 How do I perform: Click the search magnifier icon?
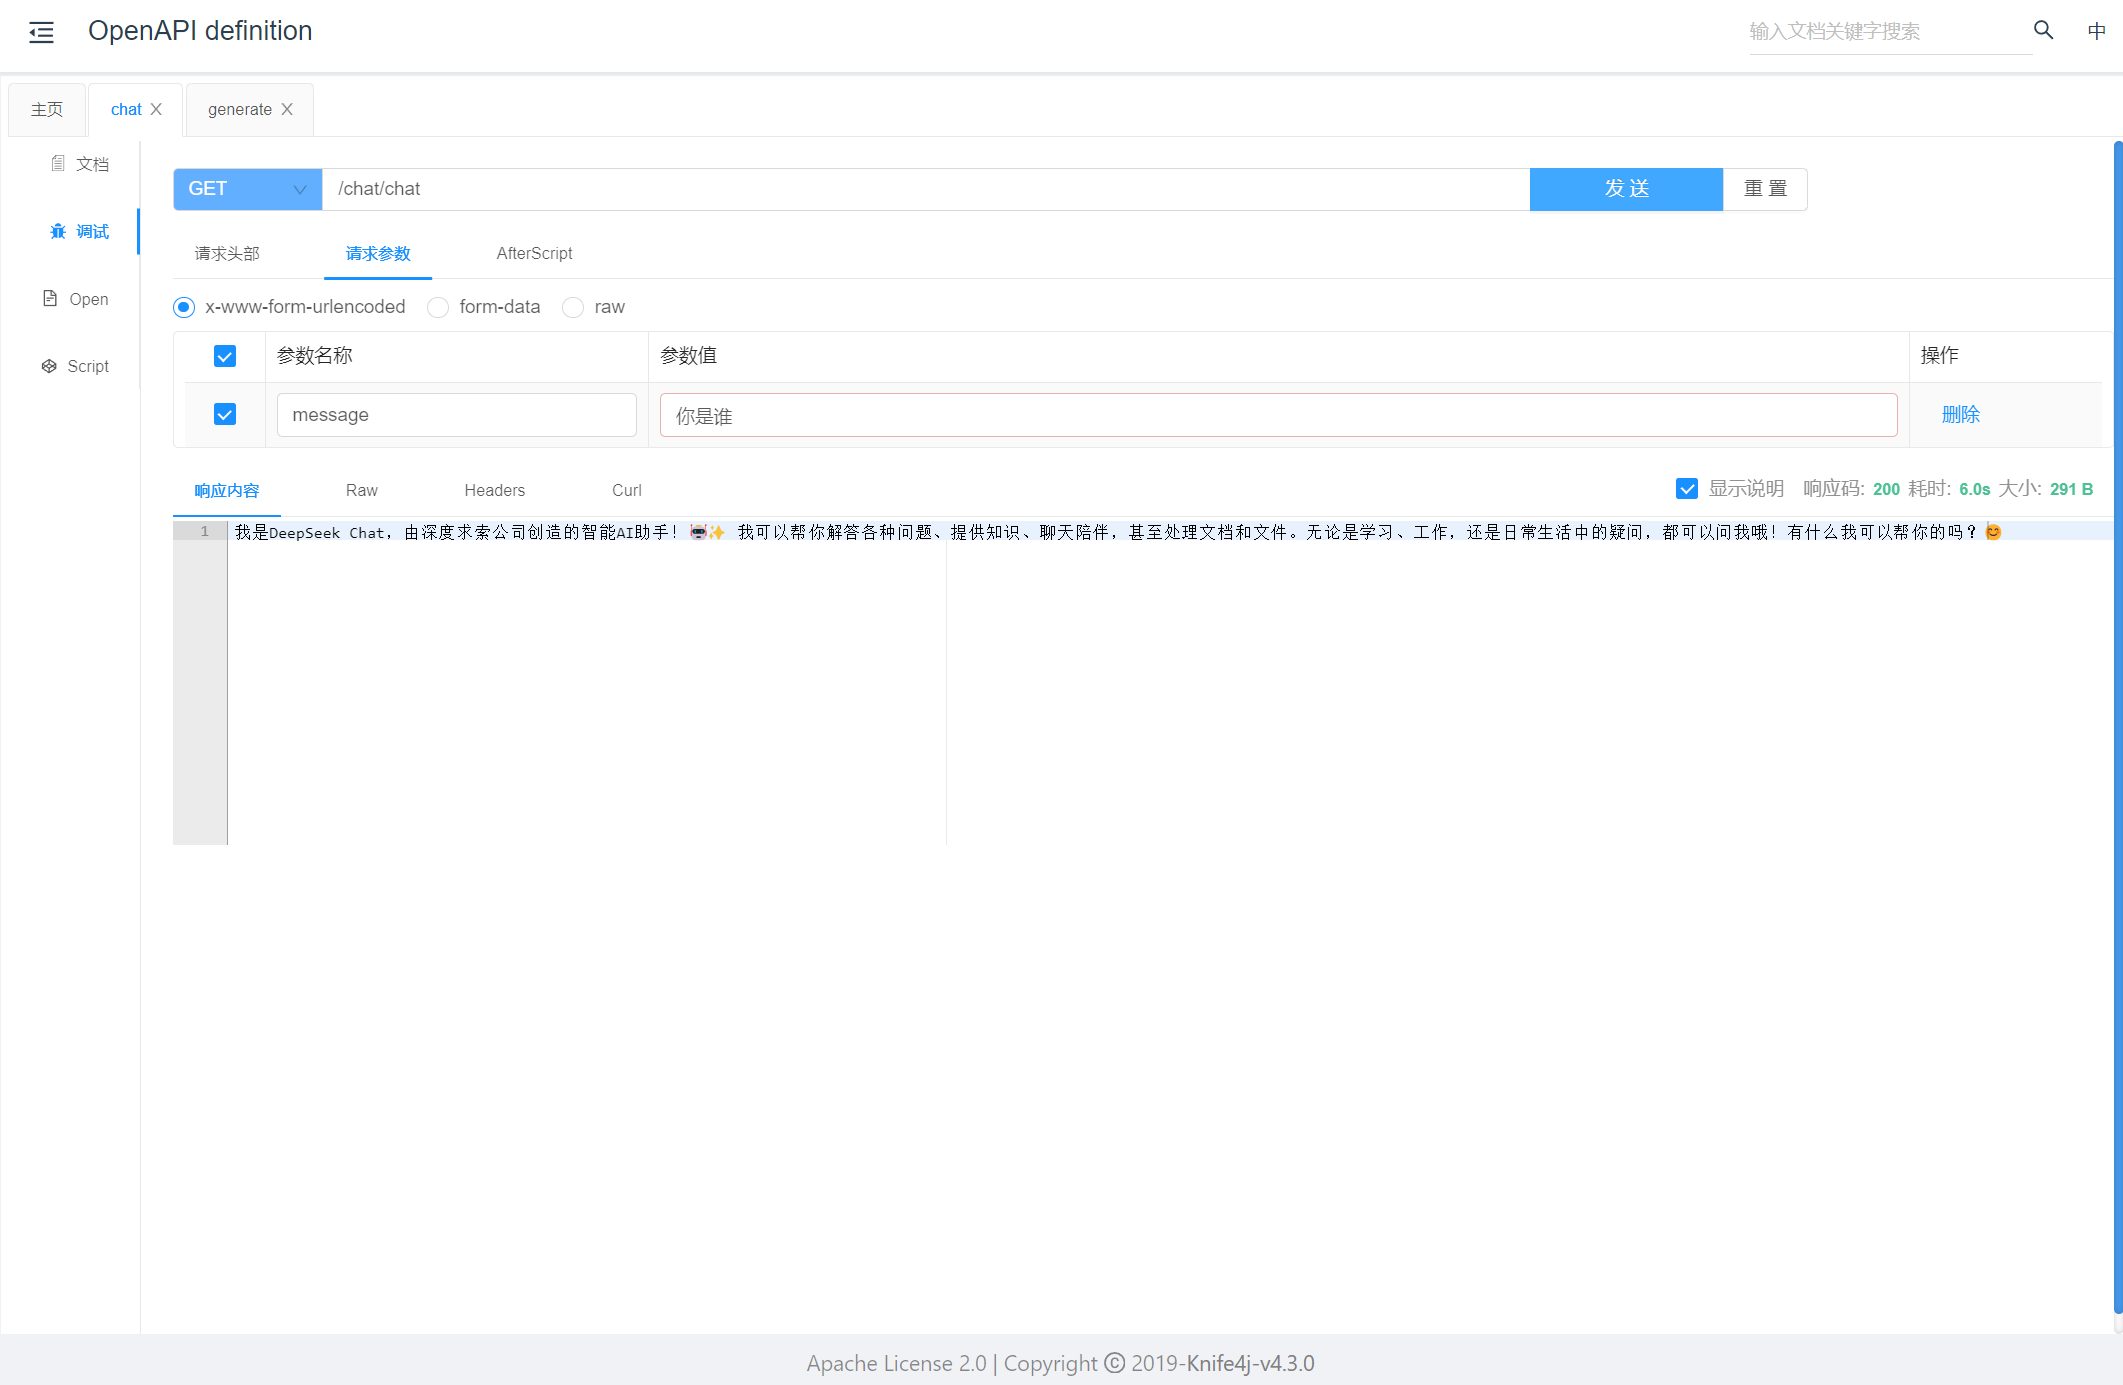click(2043, 30)
